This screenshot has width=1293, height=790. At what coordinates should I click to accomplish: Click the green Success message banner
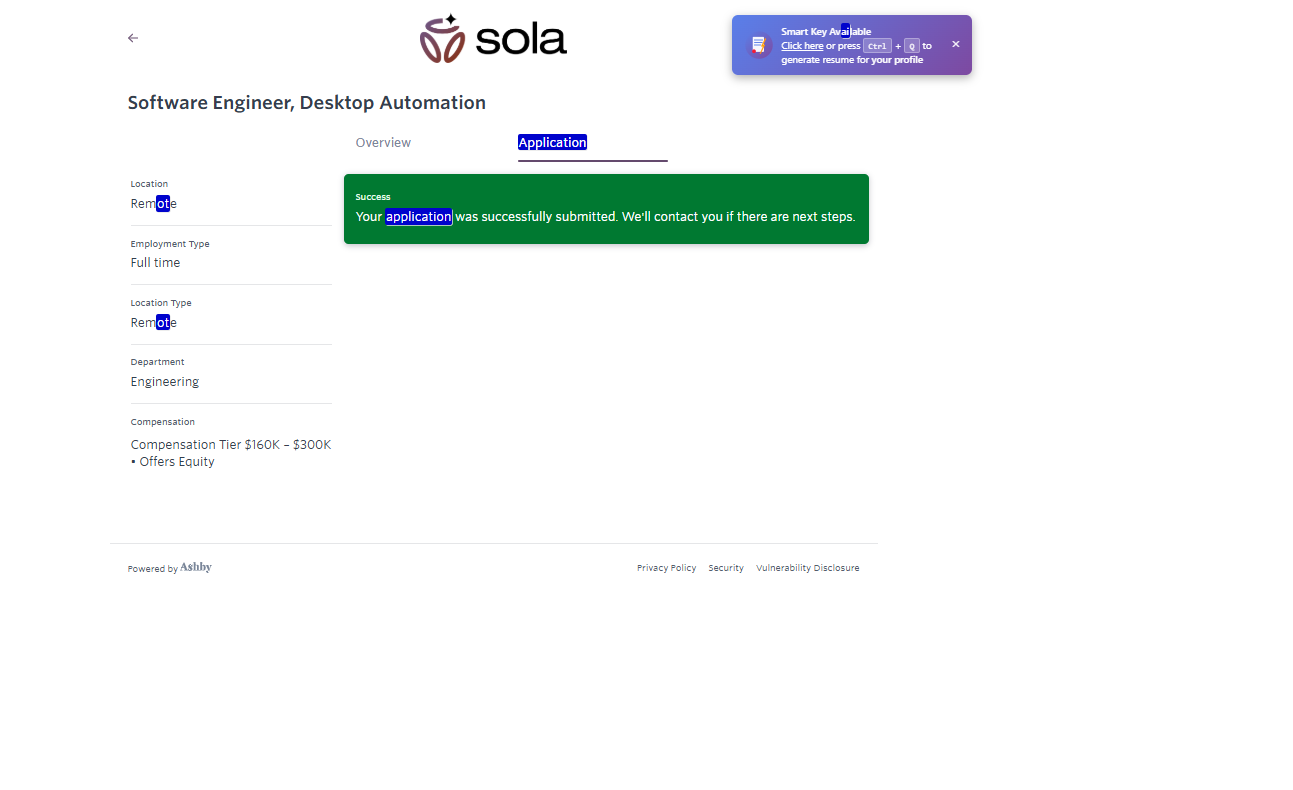point(606,209)
